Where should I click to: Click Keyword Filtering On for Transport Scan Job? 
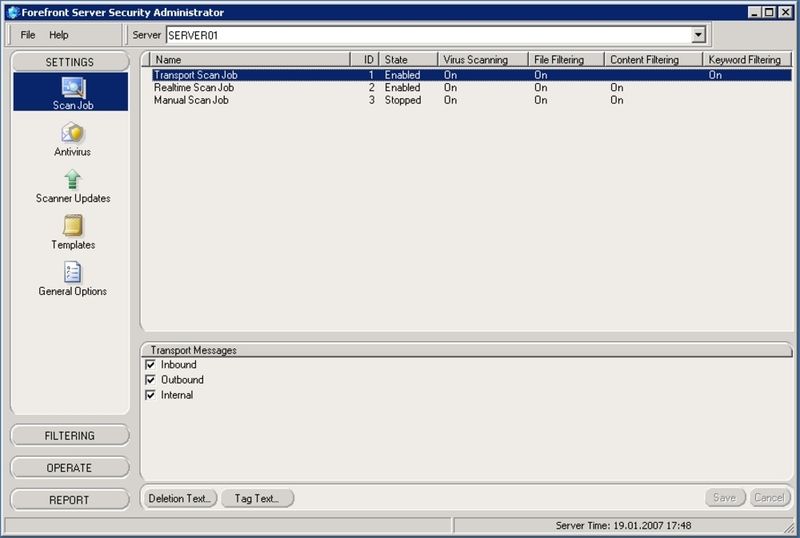[715, 75]
